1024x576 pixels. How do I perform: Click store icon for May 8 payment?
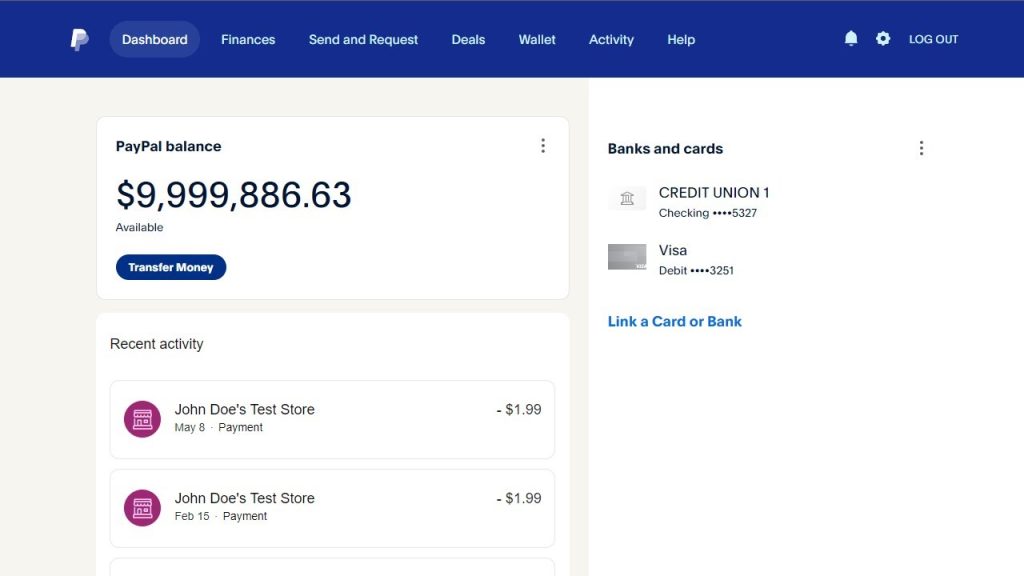pyautogui.click(x=142, y=419)
